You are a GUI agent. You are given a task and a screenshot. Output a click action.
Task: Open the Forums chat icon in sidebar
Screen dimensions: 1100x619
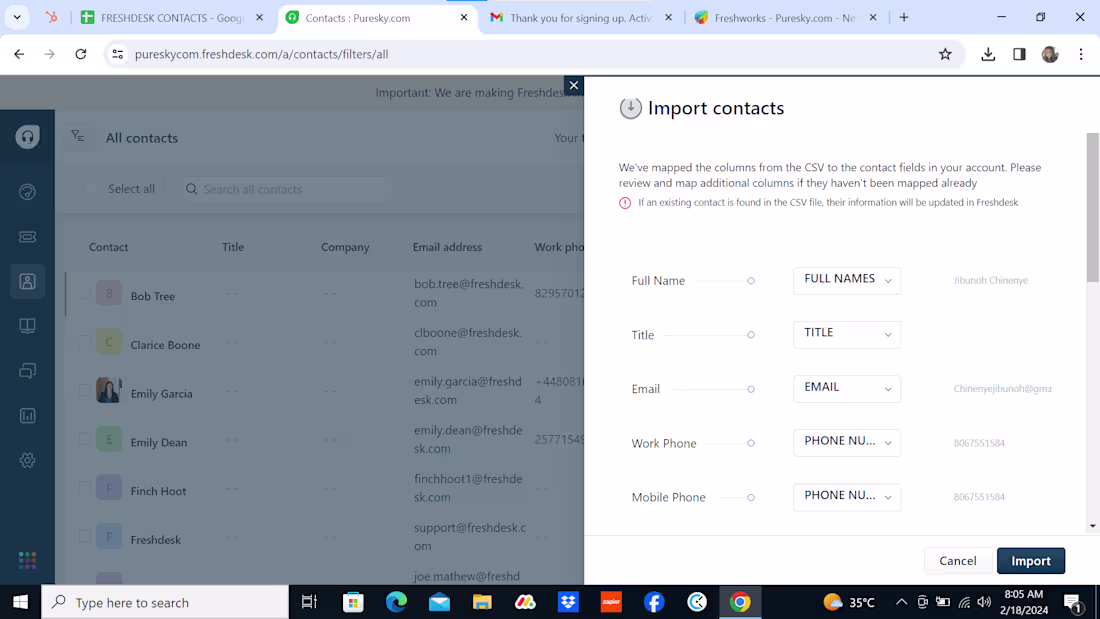pyautogui.click(x=27, y=370)
